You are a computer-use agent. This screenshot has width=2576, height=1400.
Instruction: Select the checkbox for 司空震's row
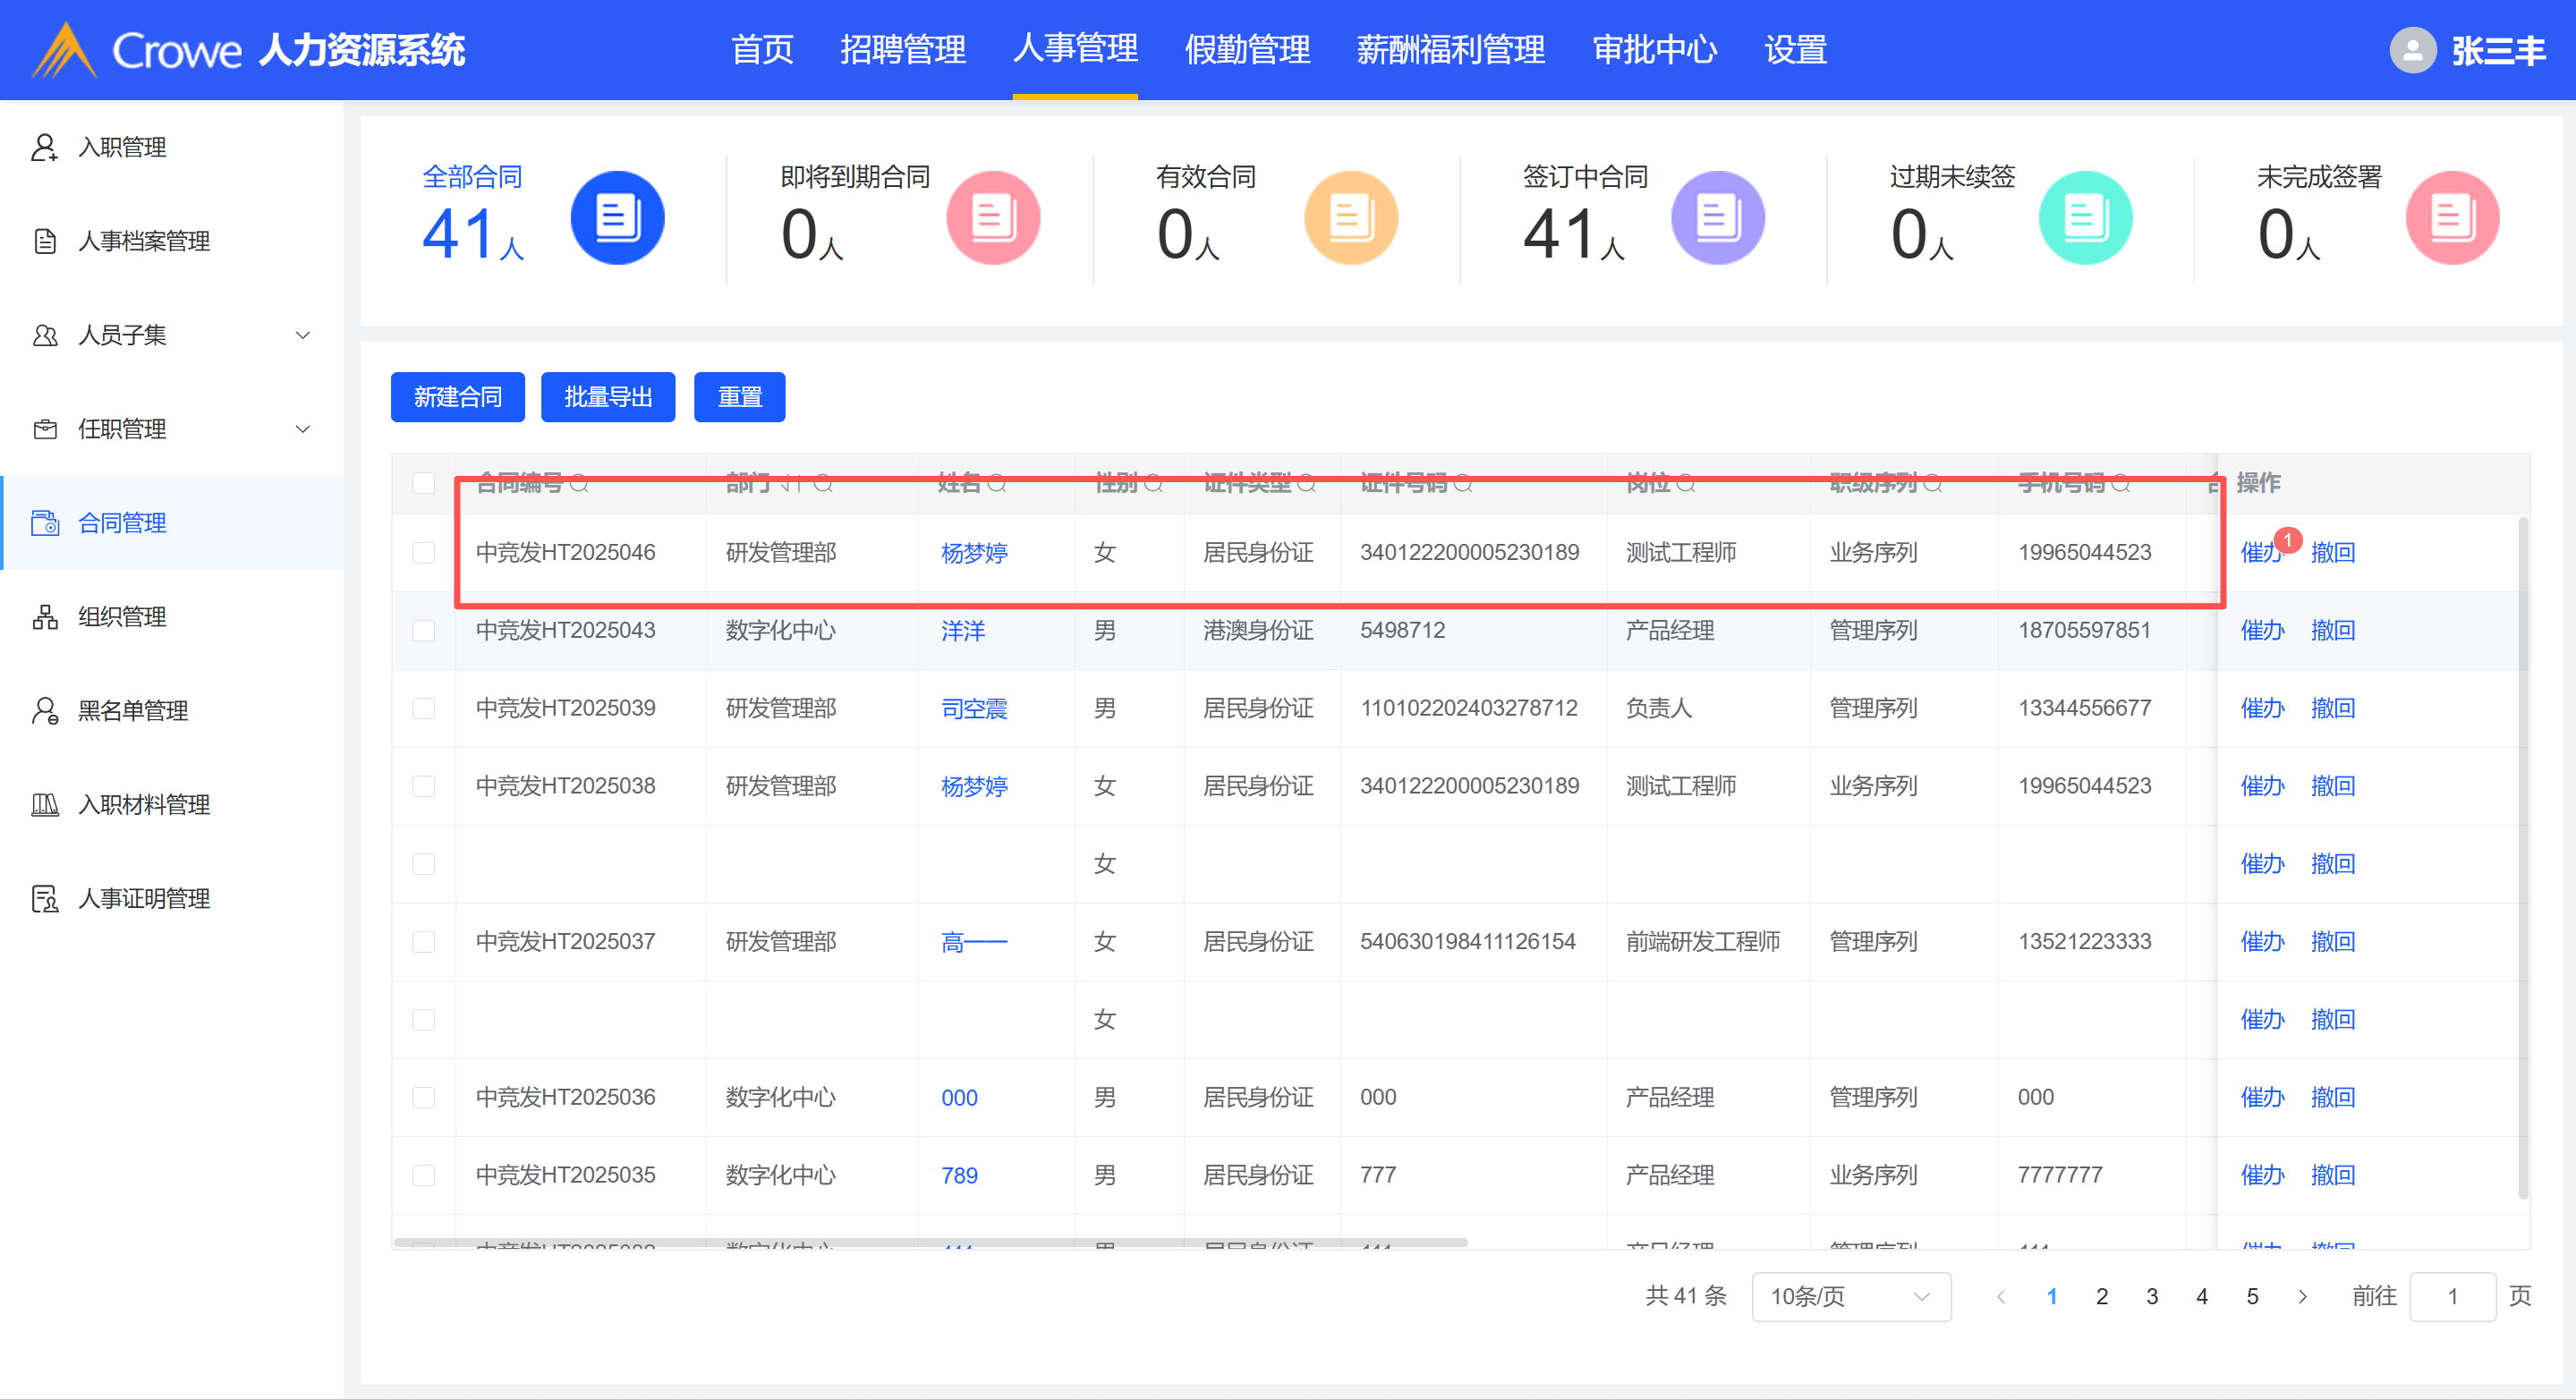[424, 709]
